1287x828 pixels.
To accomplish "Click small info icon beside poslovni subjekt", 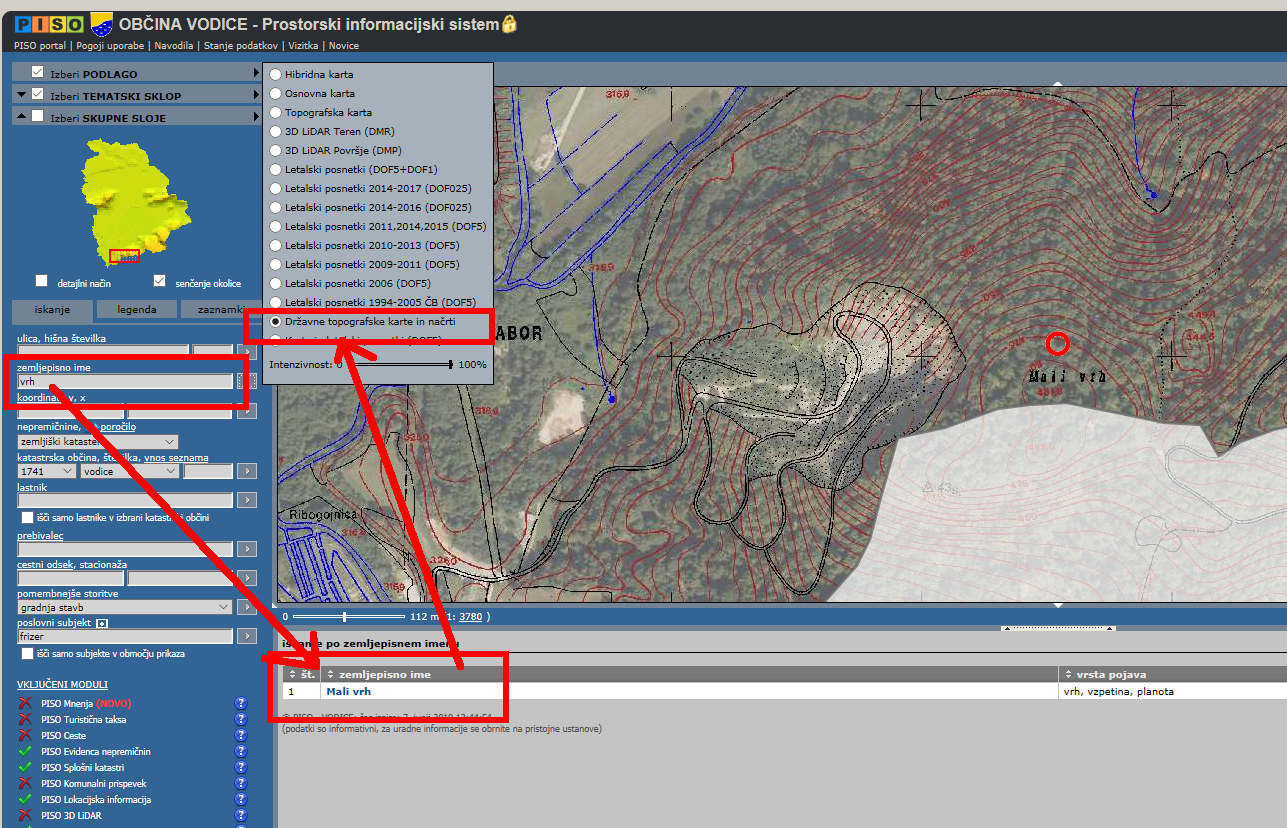I will (x=102, y=623).
